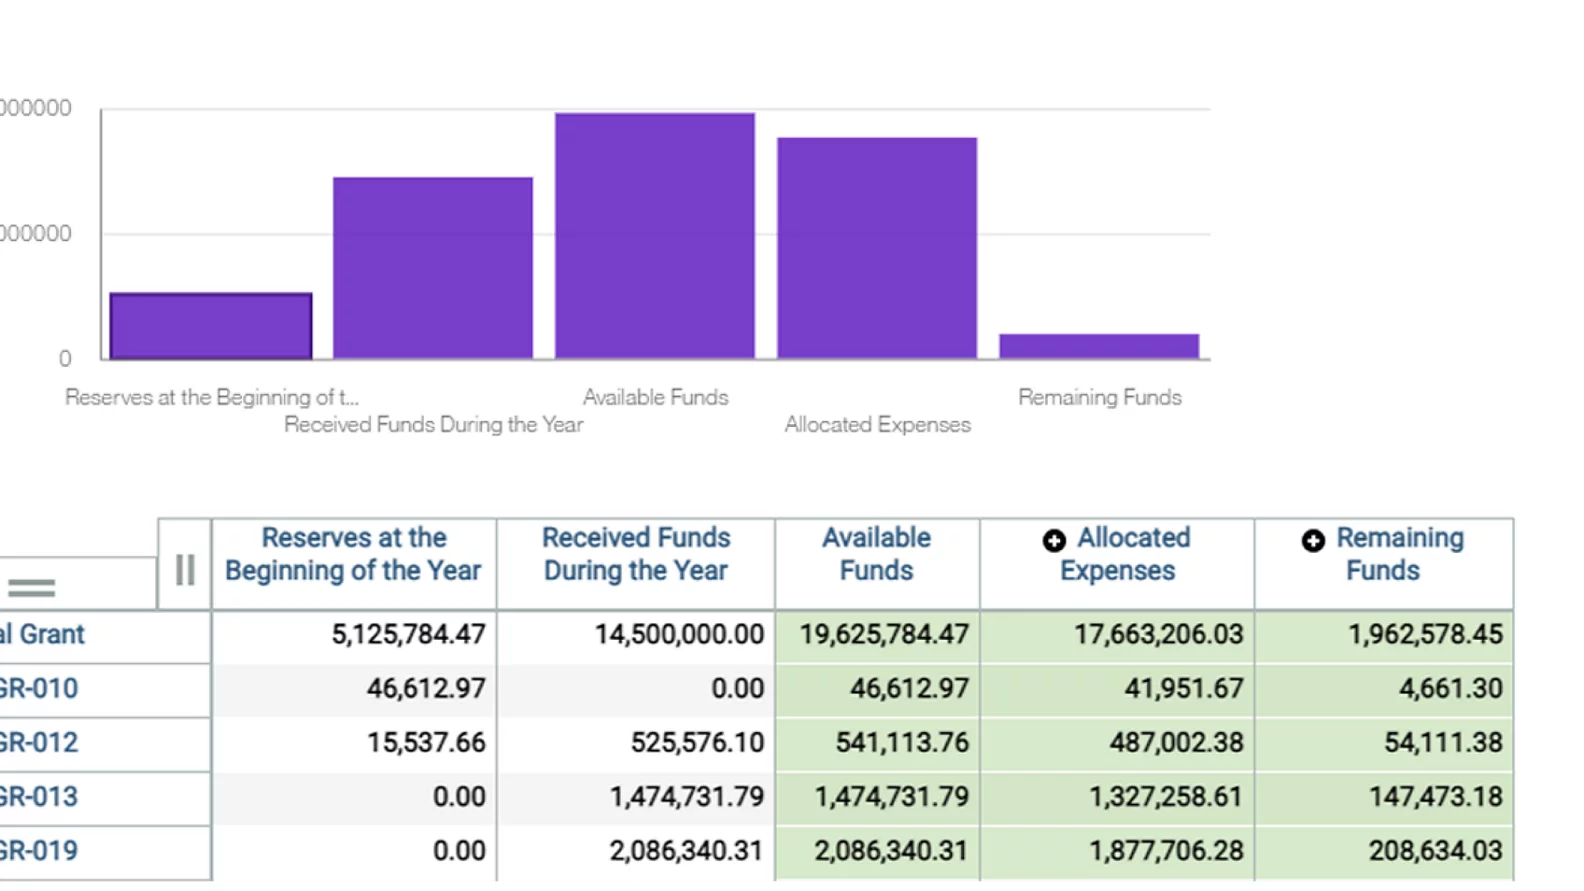Click the plus icon beside Remaining Funds

point(1313,541)
